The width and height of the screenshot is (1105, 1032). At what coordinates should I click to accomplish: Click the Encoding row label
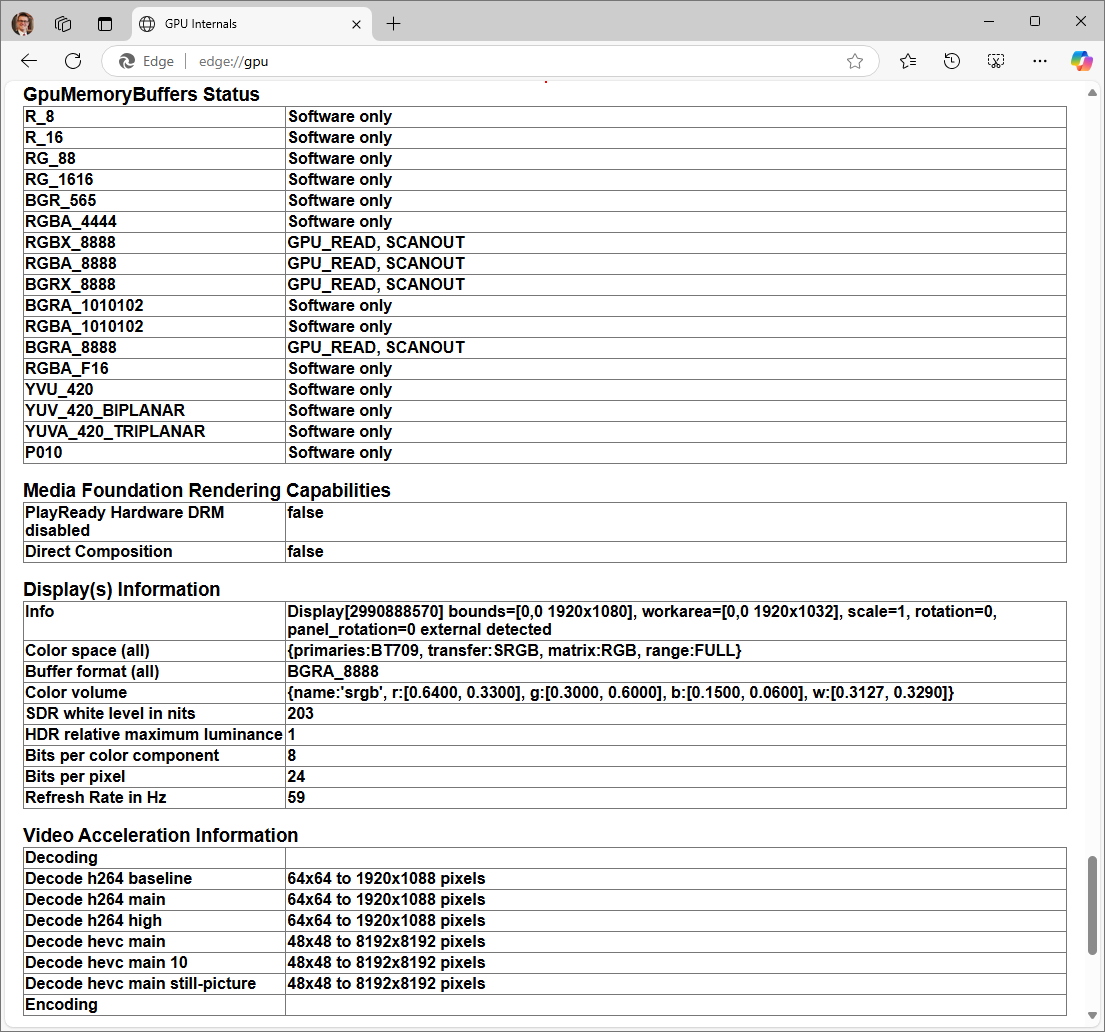coord(61,1005)
